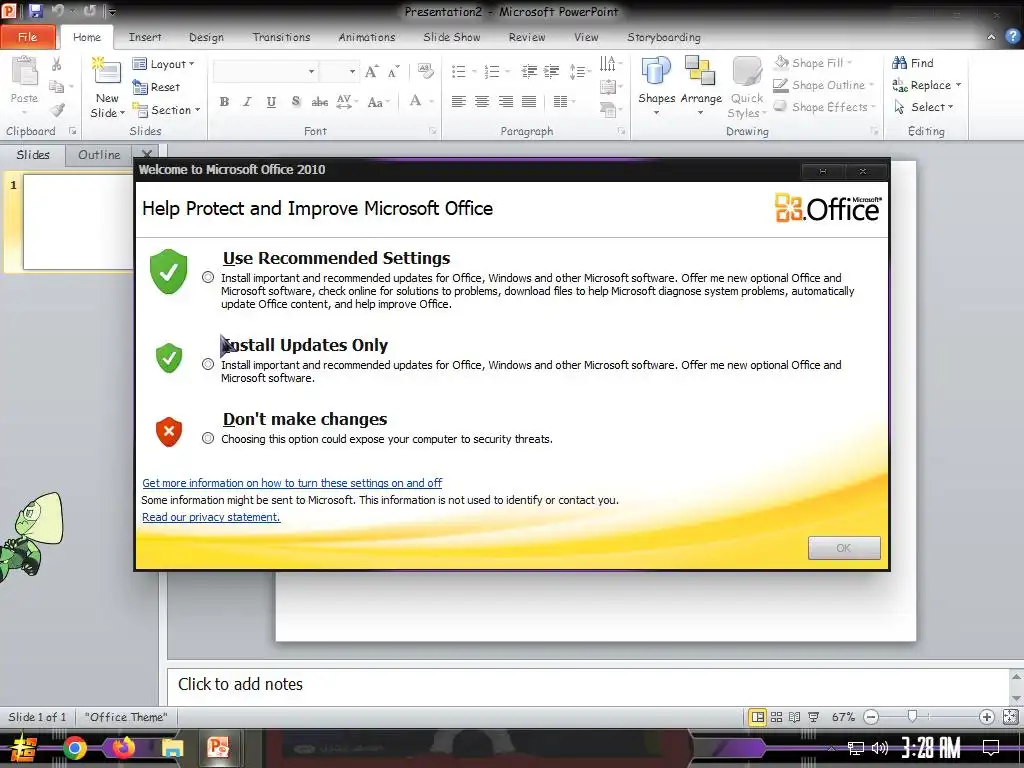Click the Reset slide button
Screen dimensions: 1024x768
[x=157, y=87]
